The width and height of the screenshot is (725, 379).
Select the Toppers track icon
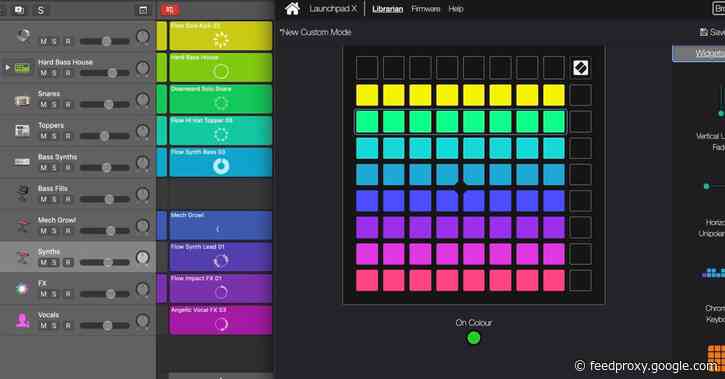pos(22,131)
